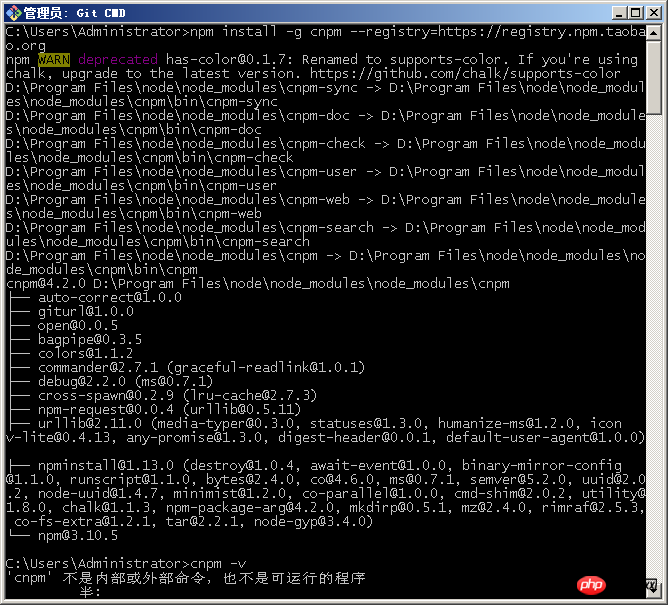The image size is (668, 605).
Task: Click the vertical scrollbar thumb
Action: coord(653,78)
